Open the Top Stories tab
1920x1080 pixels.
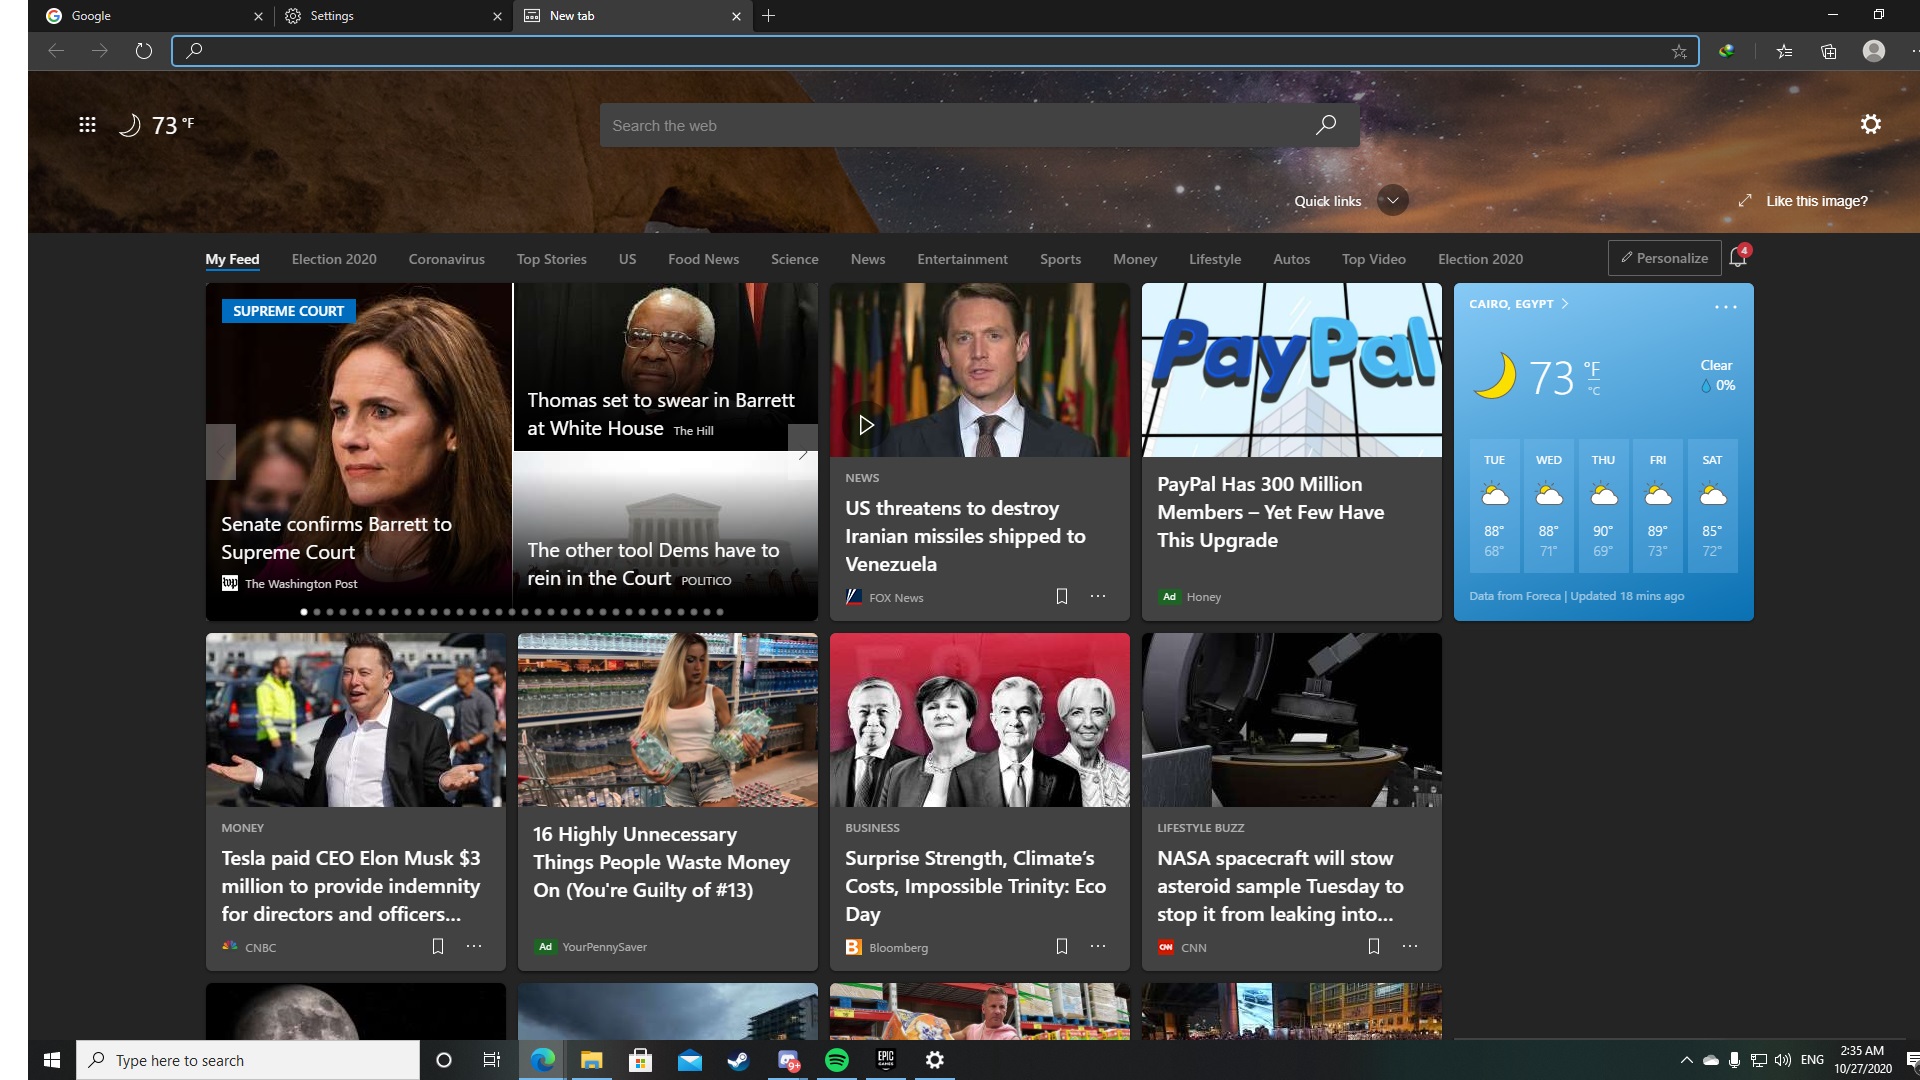pos(551,259)
